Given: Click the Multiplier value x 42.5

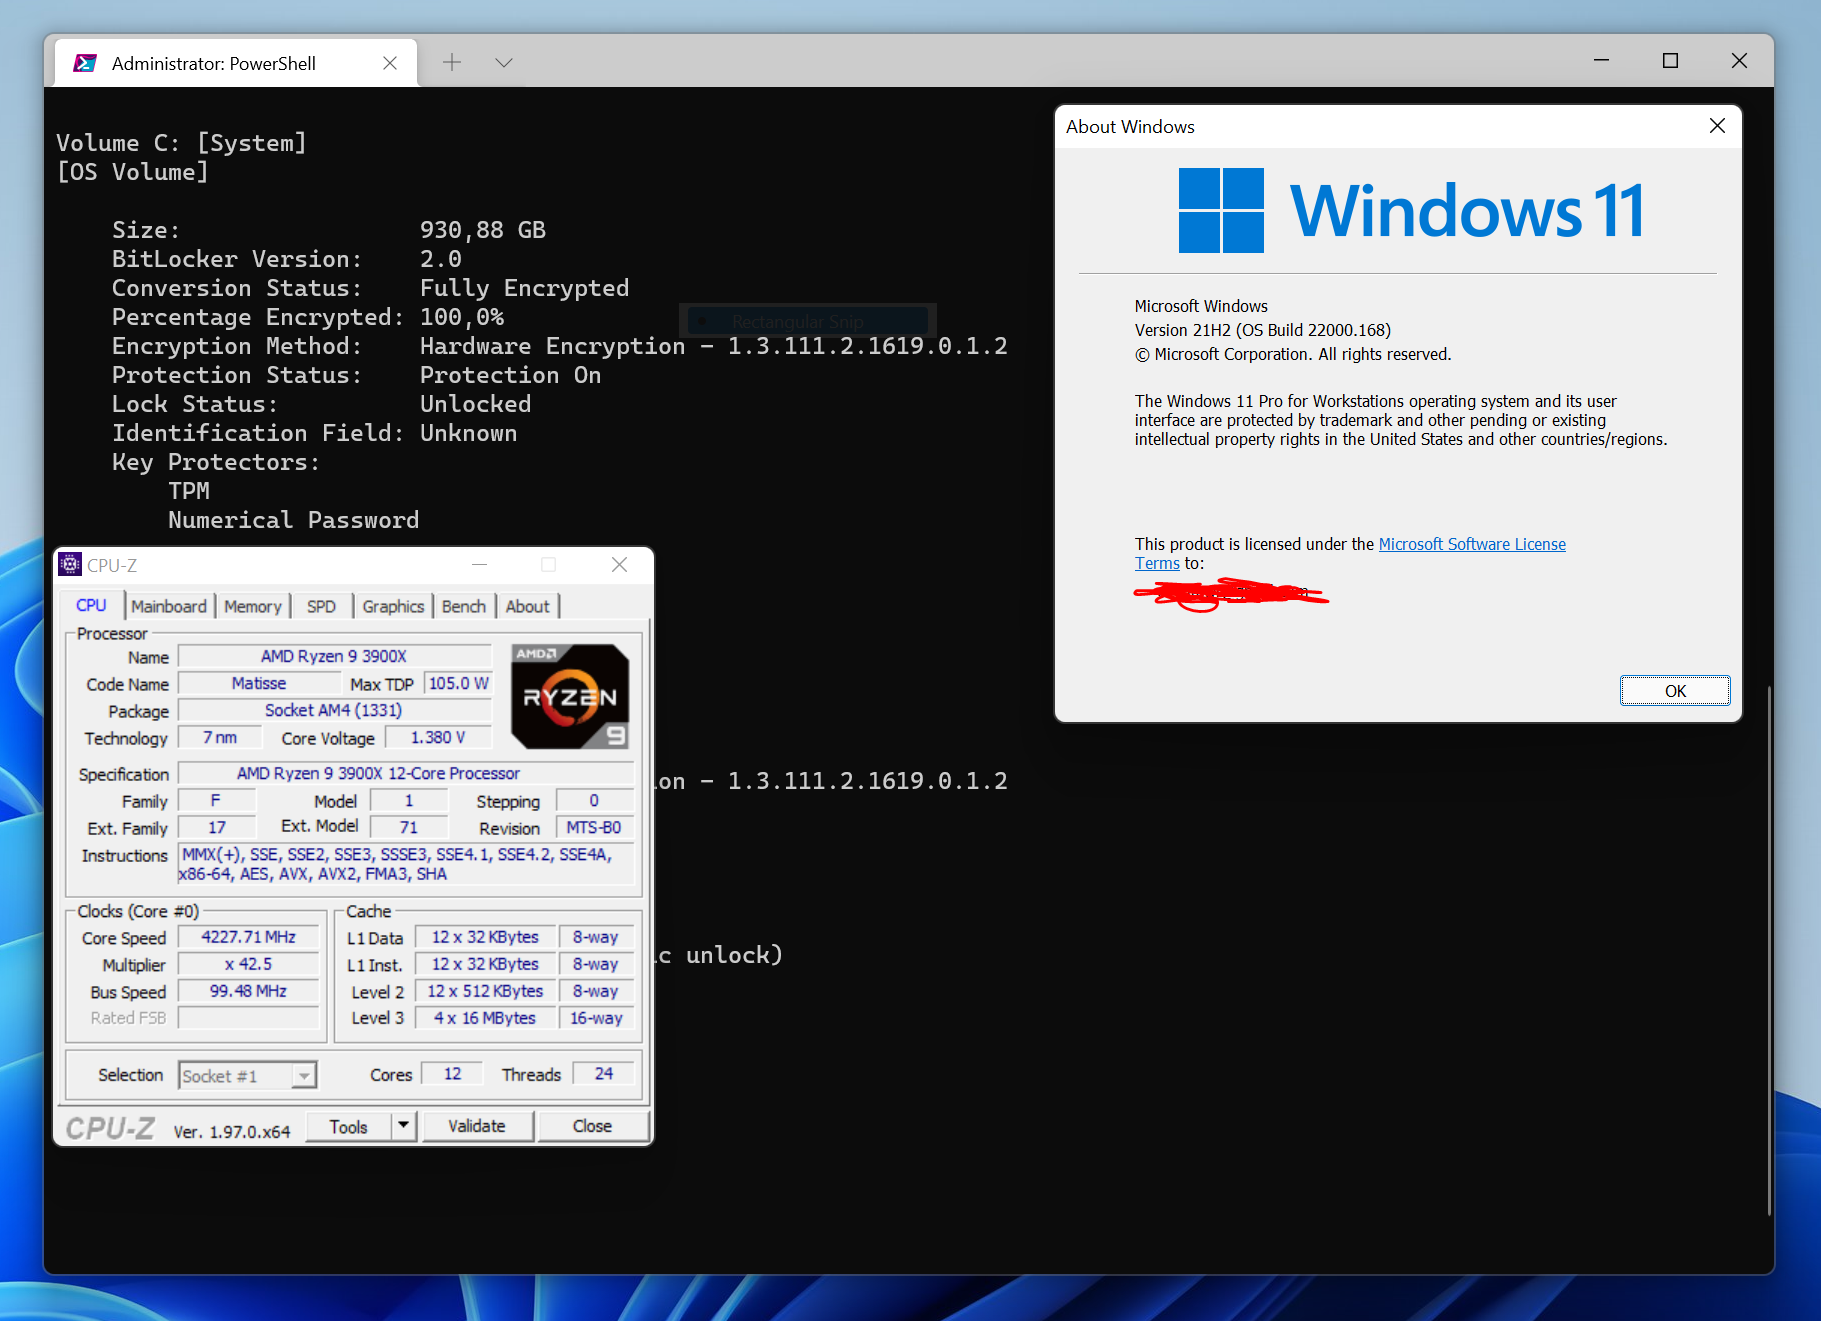Looking at the screenshot, I should [x=248, y=964].
